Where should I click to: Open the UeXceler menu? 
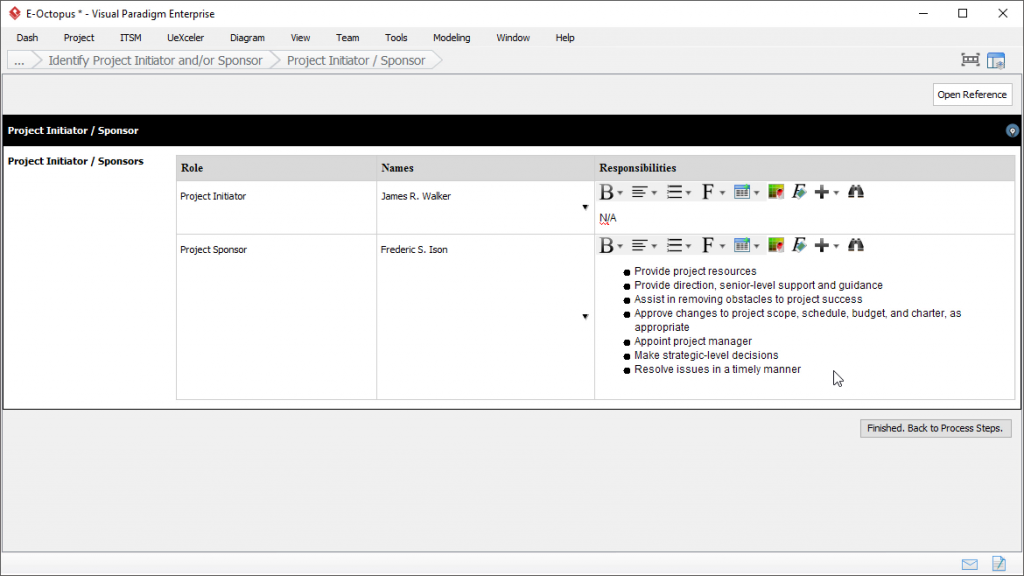pos(185,37)
